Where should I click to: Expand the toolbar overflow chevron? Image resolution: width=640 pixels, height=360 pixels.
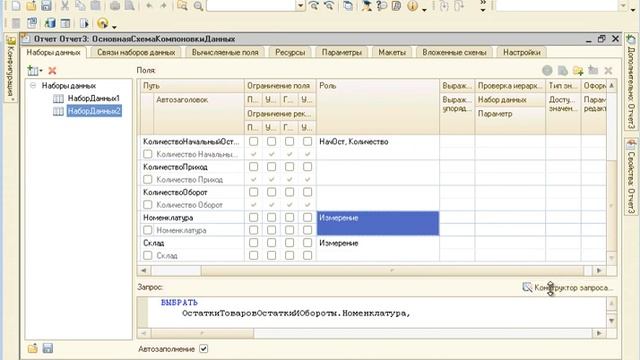(x=483, y=3)
